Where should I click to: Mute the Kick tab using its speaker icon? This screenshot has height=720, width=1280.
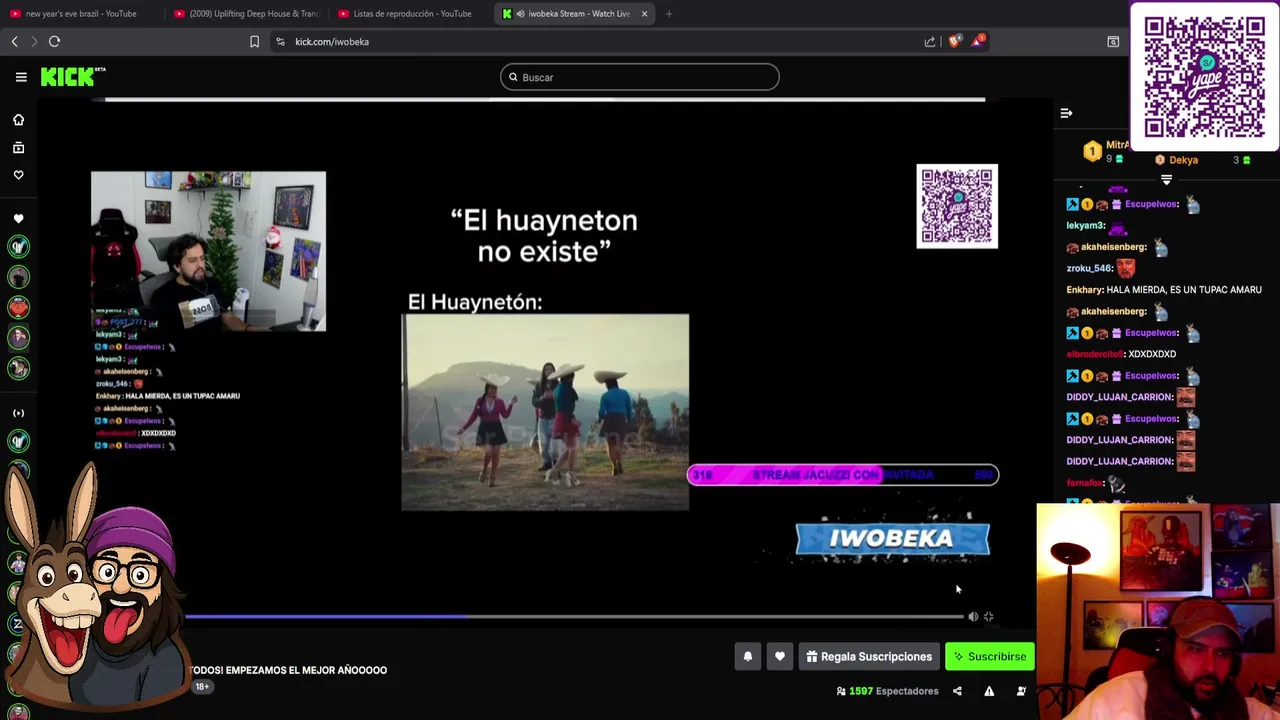click(520, 14)
